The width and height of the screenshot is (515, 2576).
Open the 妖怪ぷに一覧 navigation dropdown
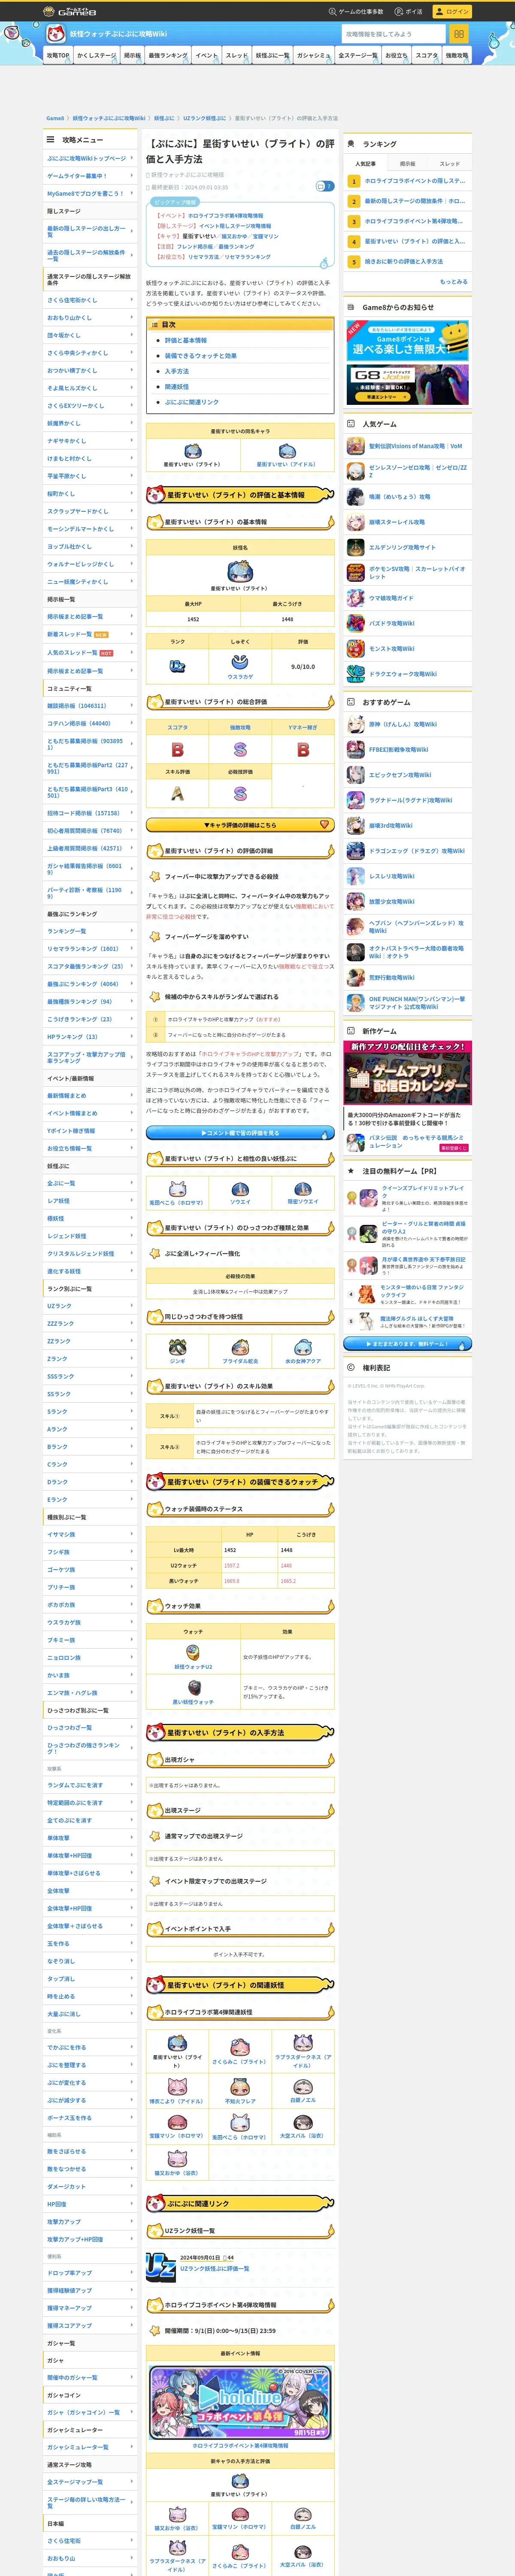click(273, 56)
